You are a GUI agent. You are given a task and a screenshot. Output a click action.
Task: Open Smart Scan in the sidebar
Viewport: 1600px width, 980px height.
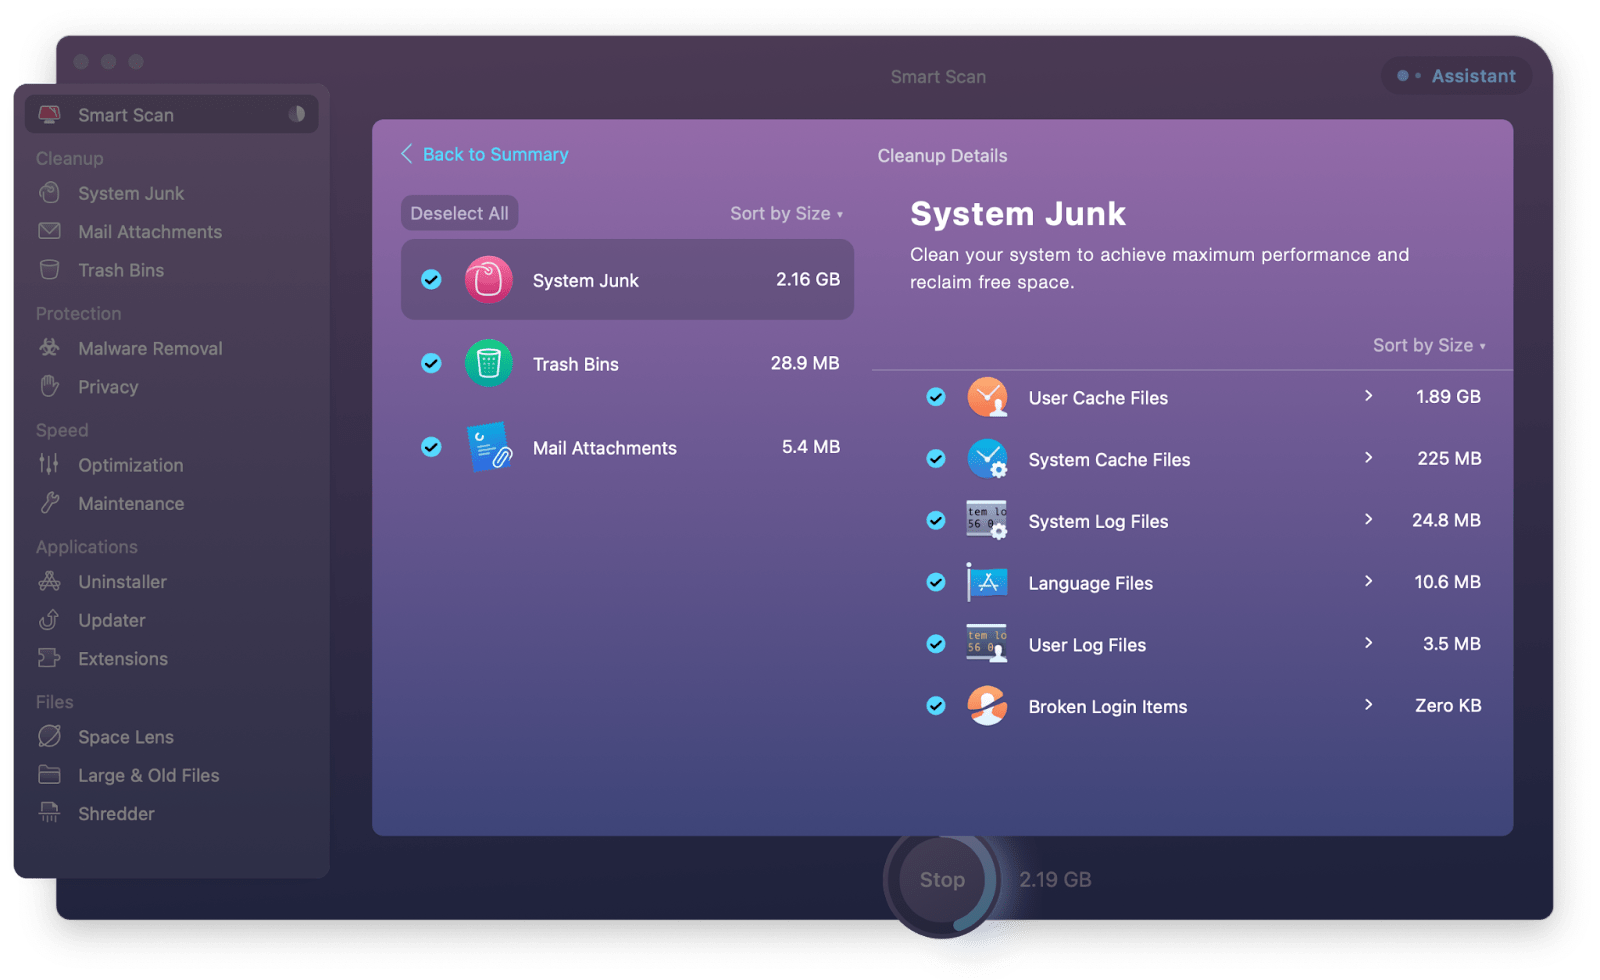[172, 114]
